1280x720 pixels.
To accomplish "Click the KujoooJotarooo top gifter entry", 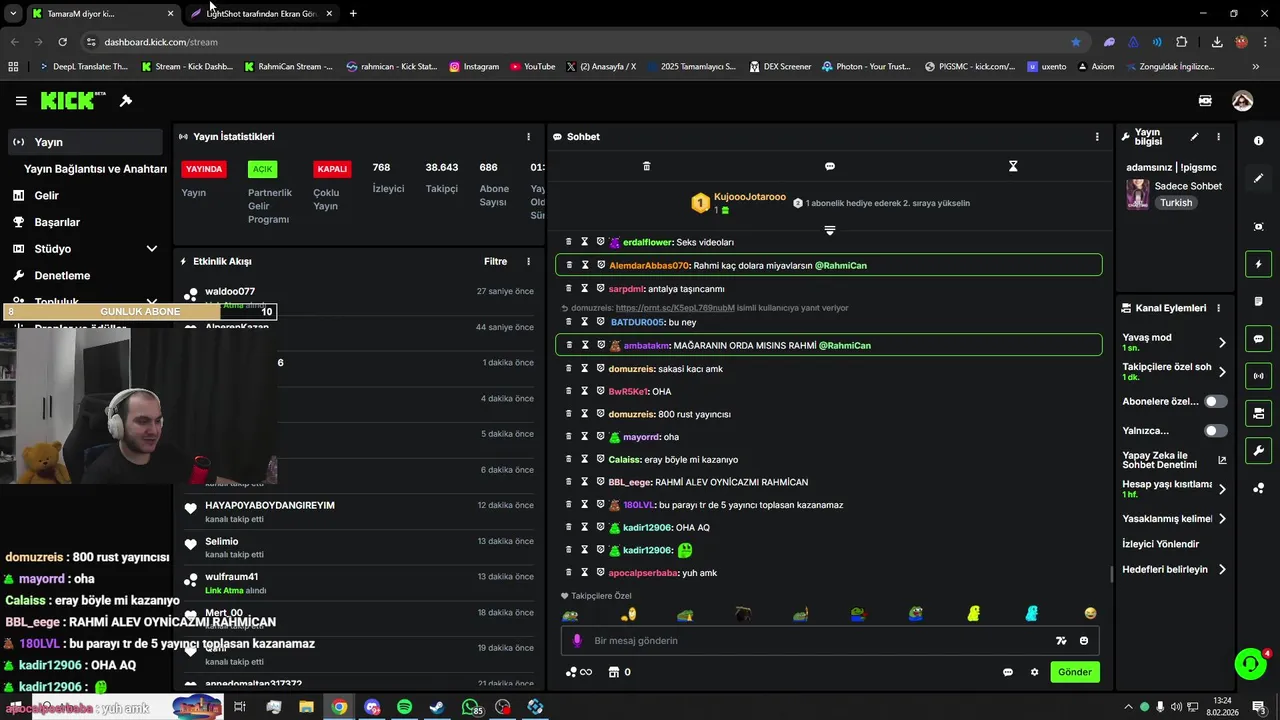I will pos(739,203).
